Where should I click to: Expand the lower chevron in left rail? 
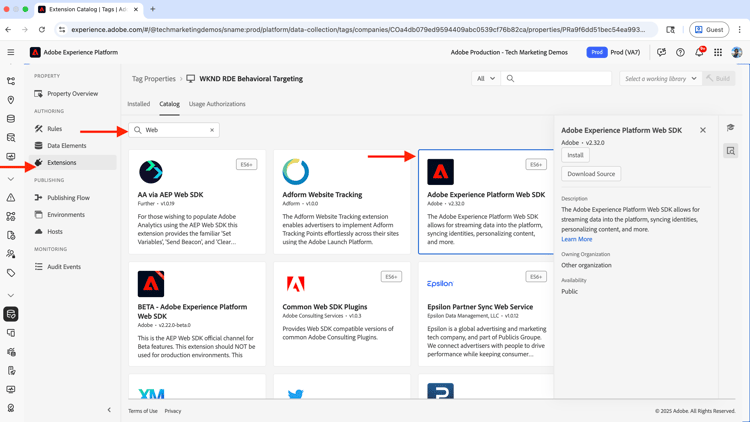[11, 295]
